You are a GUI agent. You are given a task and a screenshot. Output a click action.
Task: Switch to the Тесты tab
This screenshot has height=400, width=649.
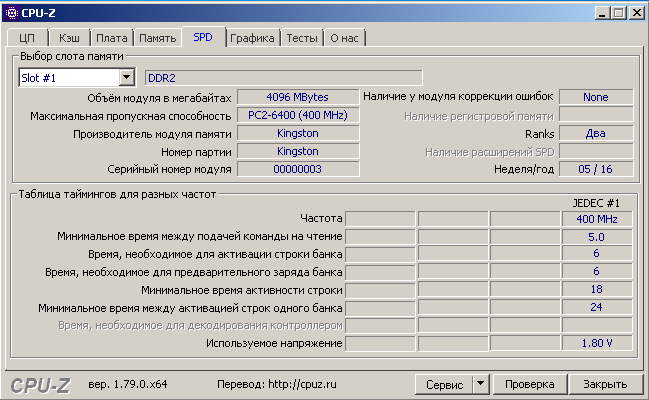[x=302, y=38]
